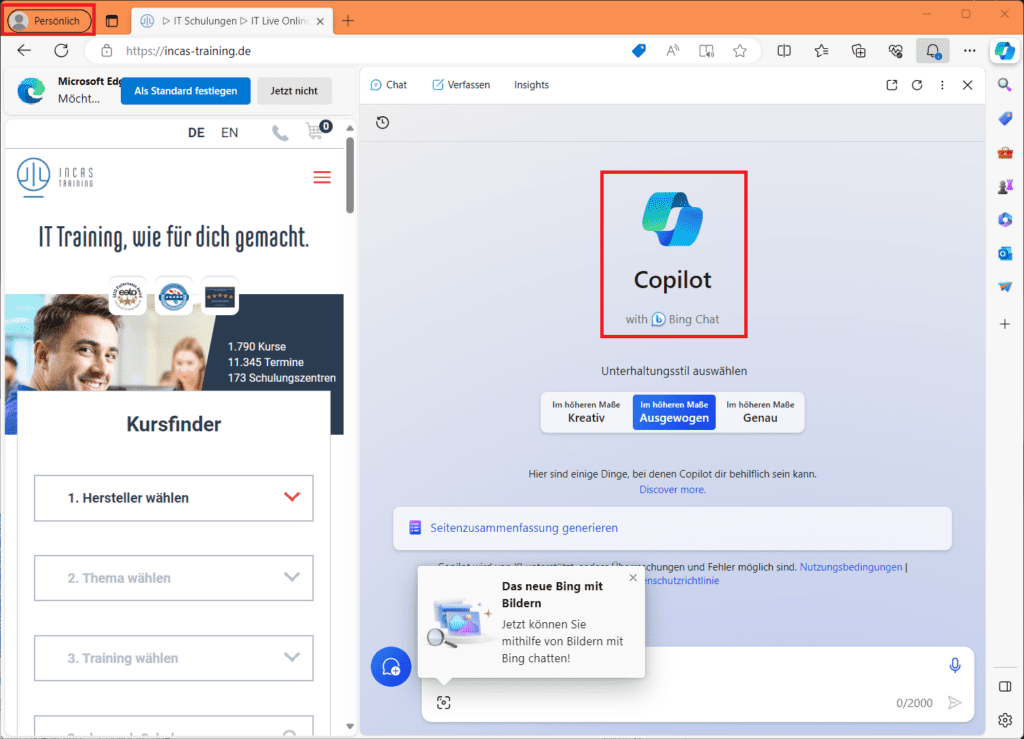Switch to the Verfassen tab

click(x=461, y=85)
